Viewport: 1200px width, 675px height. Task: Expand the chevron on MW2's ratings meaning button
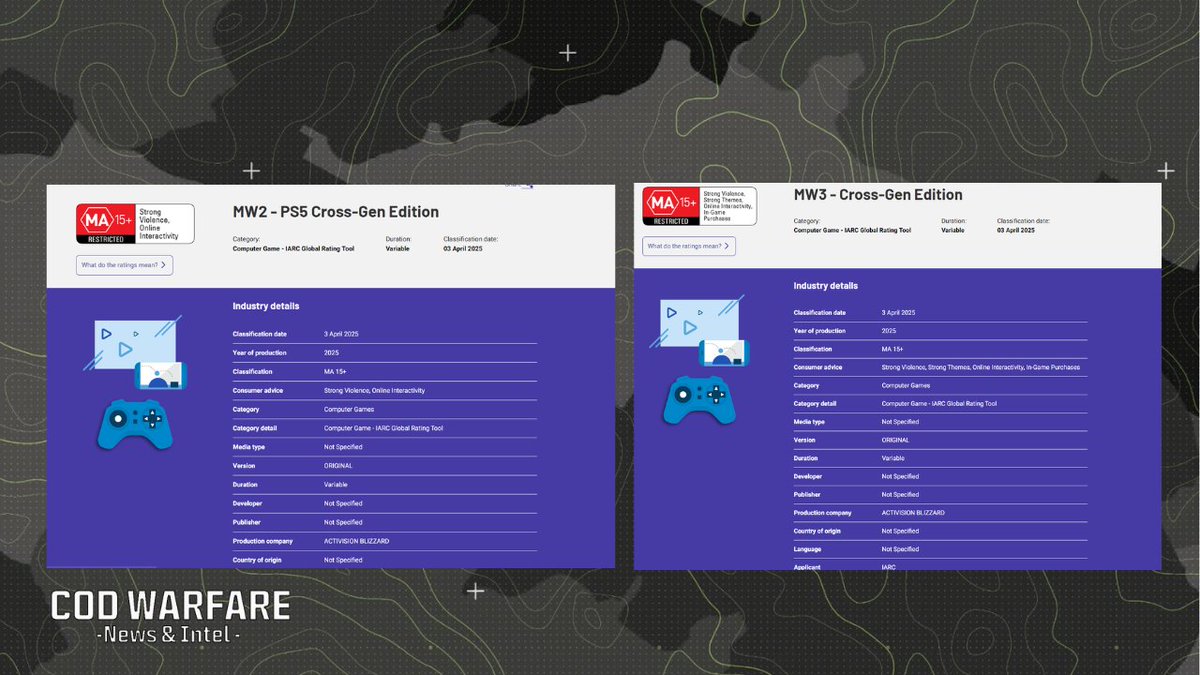coord(163,264)
